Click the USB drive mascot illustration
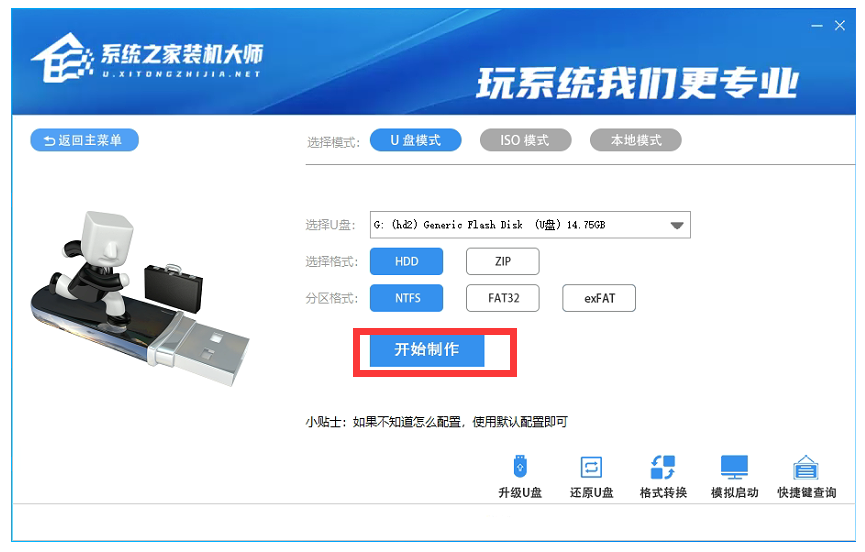The width and height of the screenshot is (865, 552). [140, 298]
